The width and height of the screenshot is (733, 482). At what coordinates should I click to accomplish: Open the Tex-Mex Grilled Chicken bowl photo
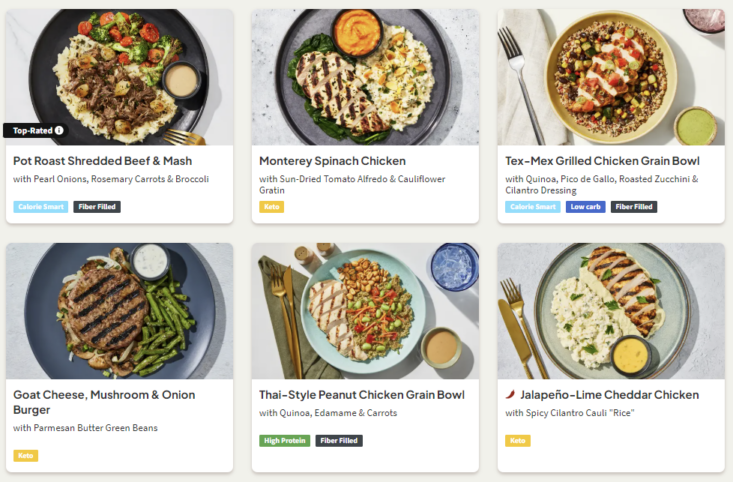pos(611,77)
